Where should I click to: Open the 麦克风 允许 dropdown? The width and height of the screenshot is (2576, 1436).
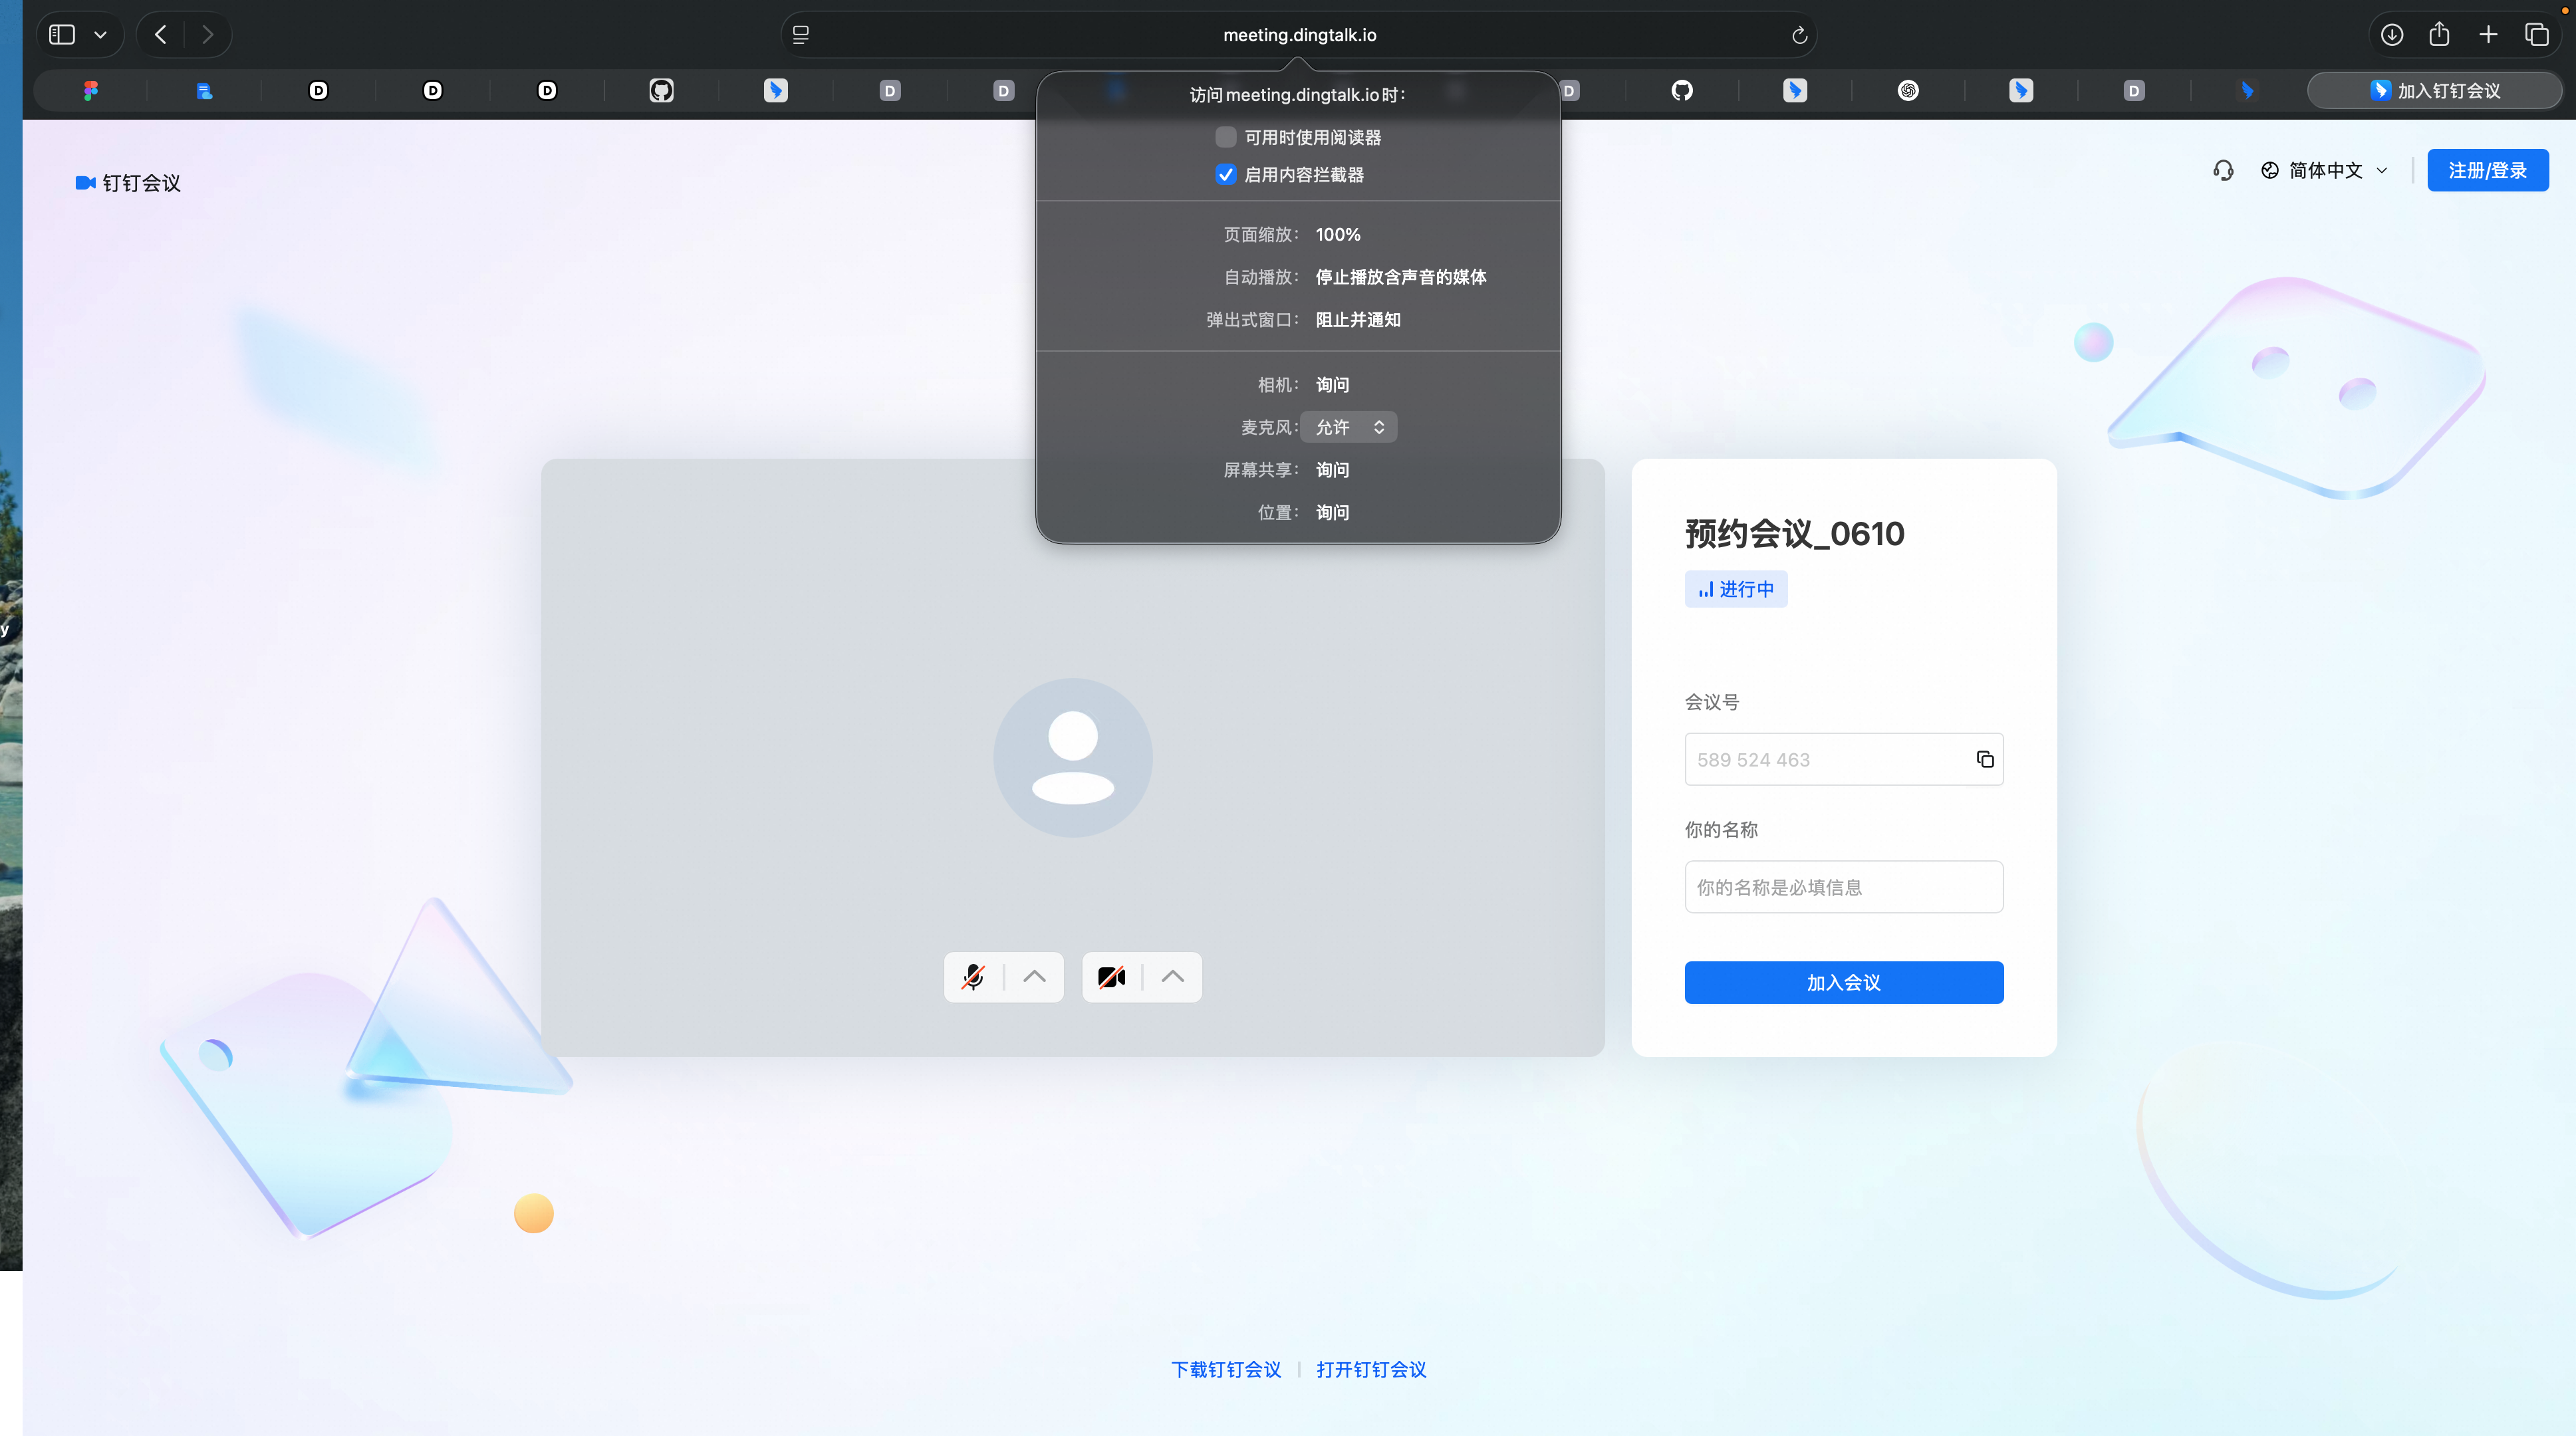coord(1348,427)
